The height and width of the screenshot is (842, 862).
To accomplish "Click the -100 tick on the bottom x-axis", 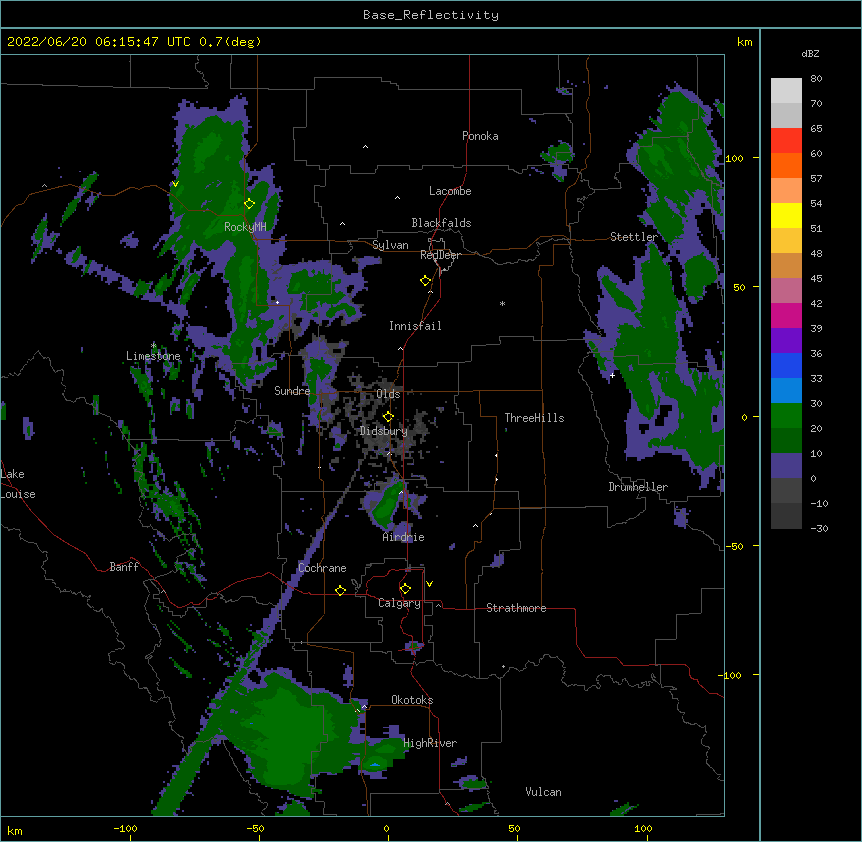I will pyautogui.click(x=125, y=828).
